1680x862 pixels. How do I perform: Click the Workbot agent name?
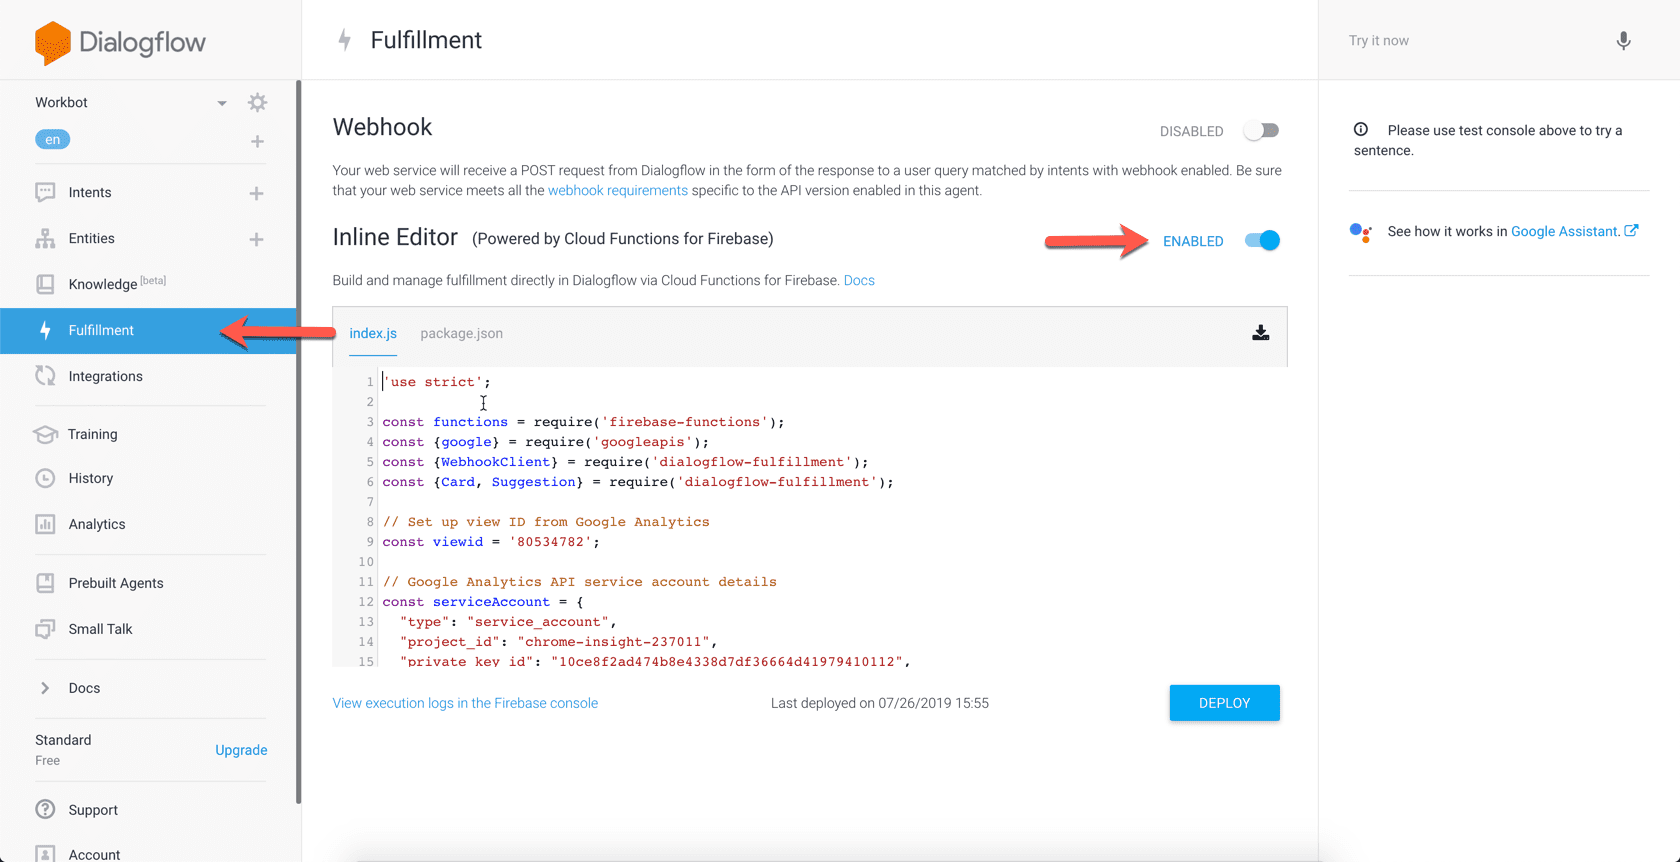61,102
